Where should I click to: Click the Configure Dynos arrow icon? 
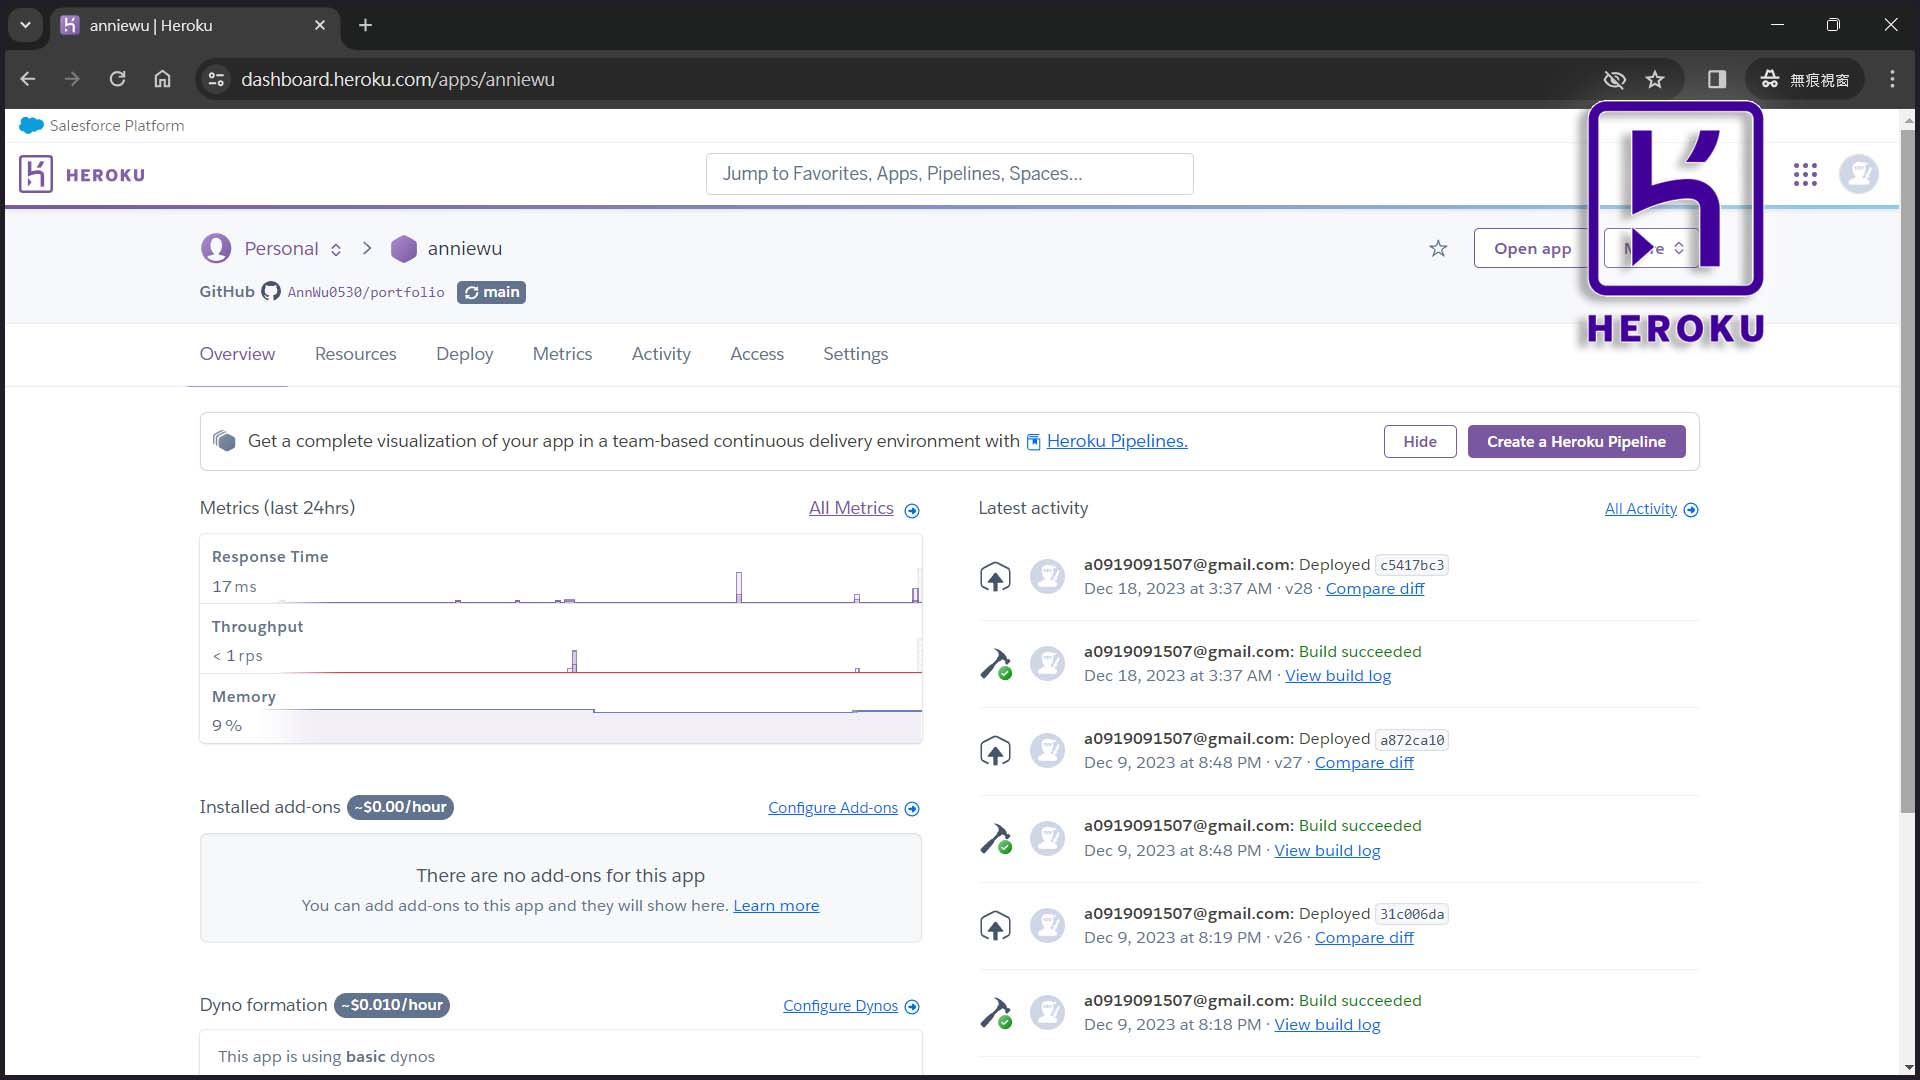pyautogui.click(x=912, y=1007)
